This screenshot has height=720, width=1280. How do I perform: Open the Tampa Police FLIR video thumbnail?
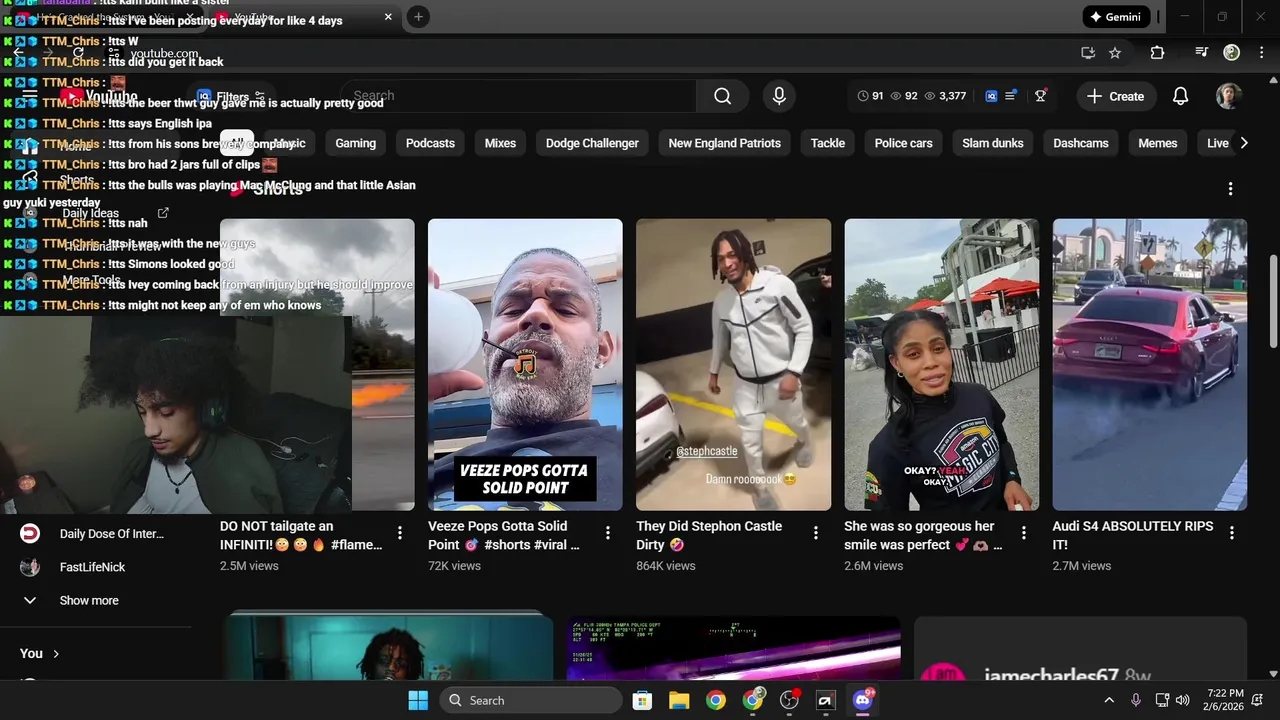click(x=733, y=648)
